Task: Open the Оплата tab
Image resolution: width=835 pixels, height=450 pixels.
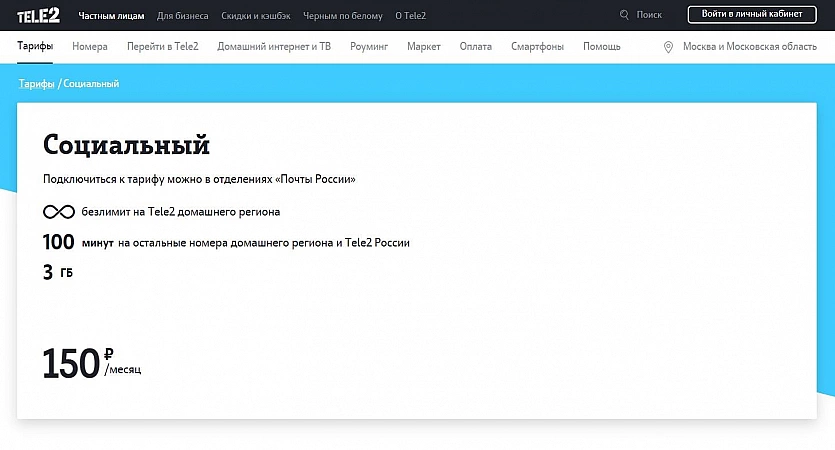Action: pos(475,47)
